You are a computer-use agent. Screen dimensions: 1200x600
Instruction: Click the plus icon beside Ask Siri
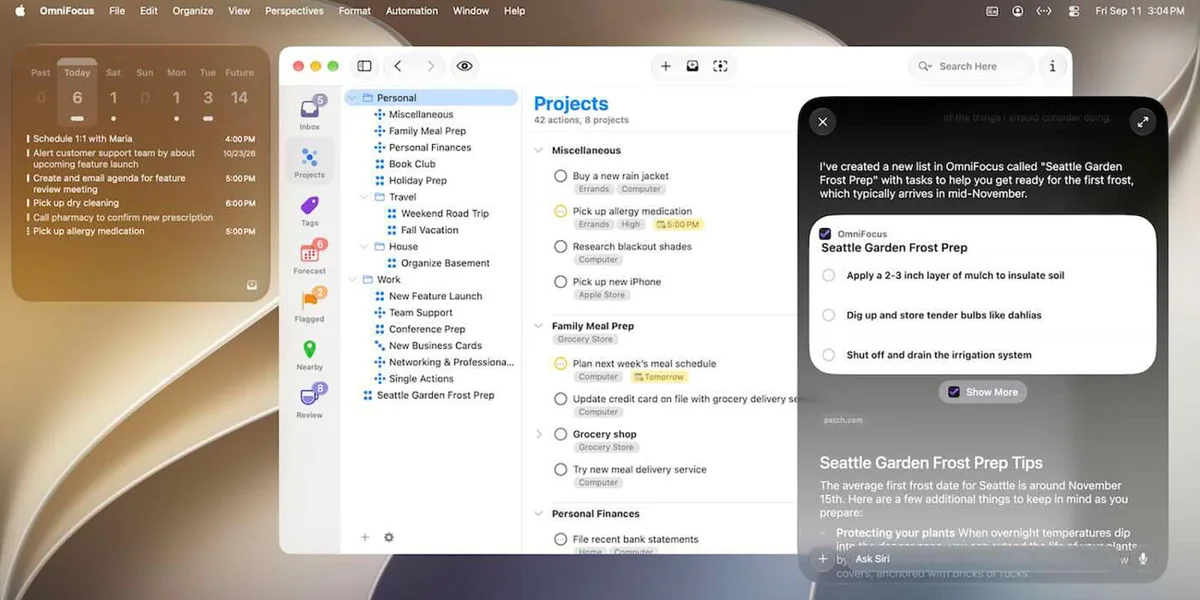(x=823, y=559)
